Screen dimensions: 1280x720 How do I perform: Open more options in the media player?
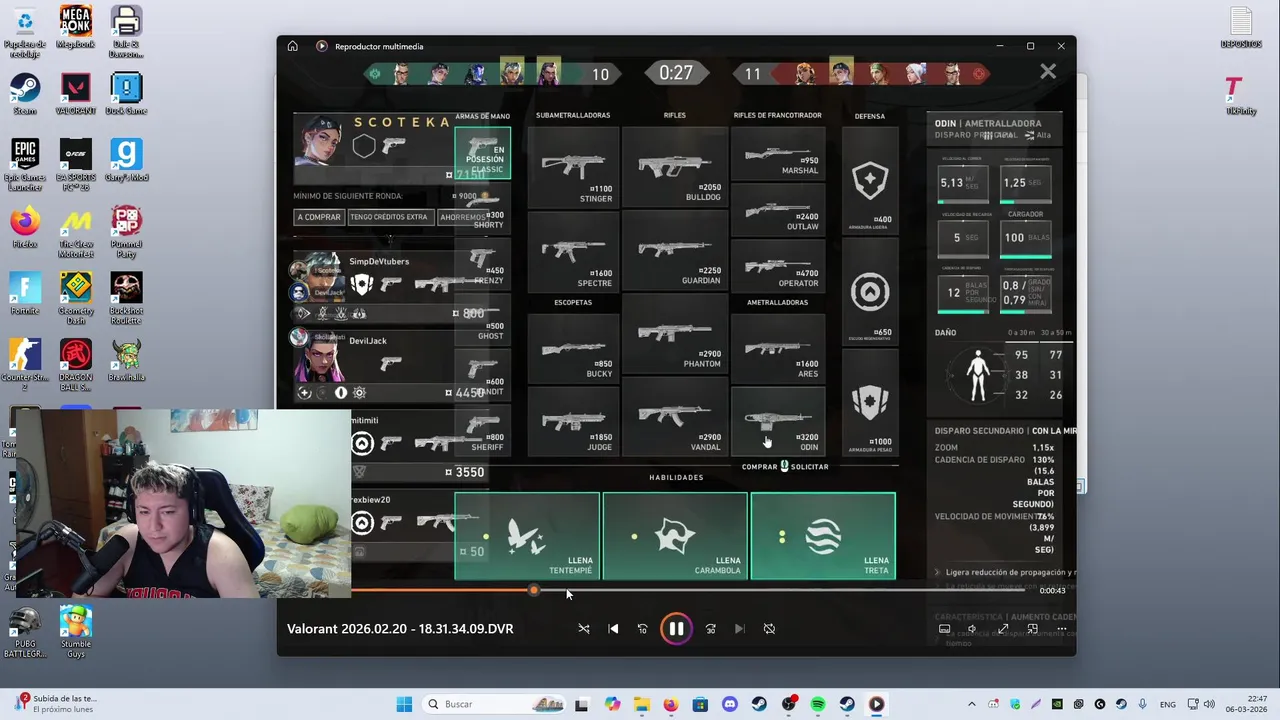pos(1061,629)
